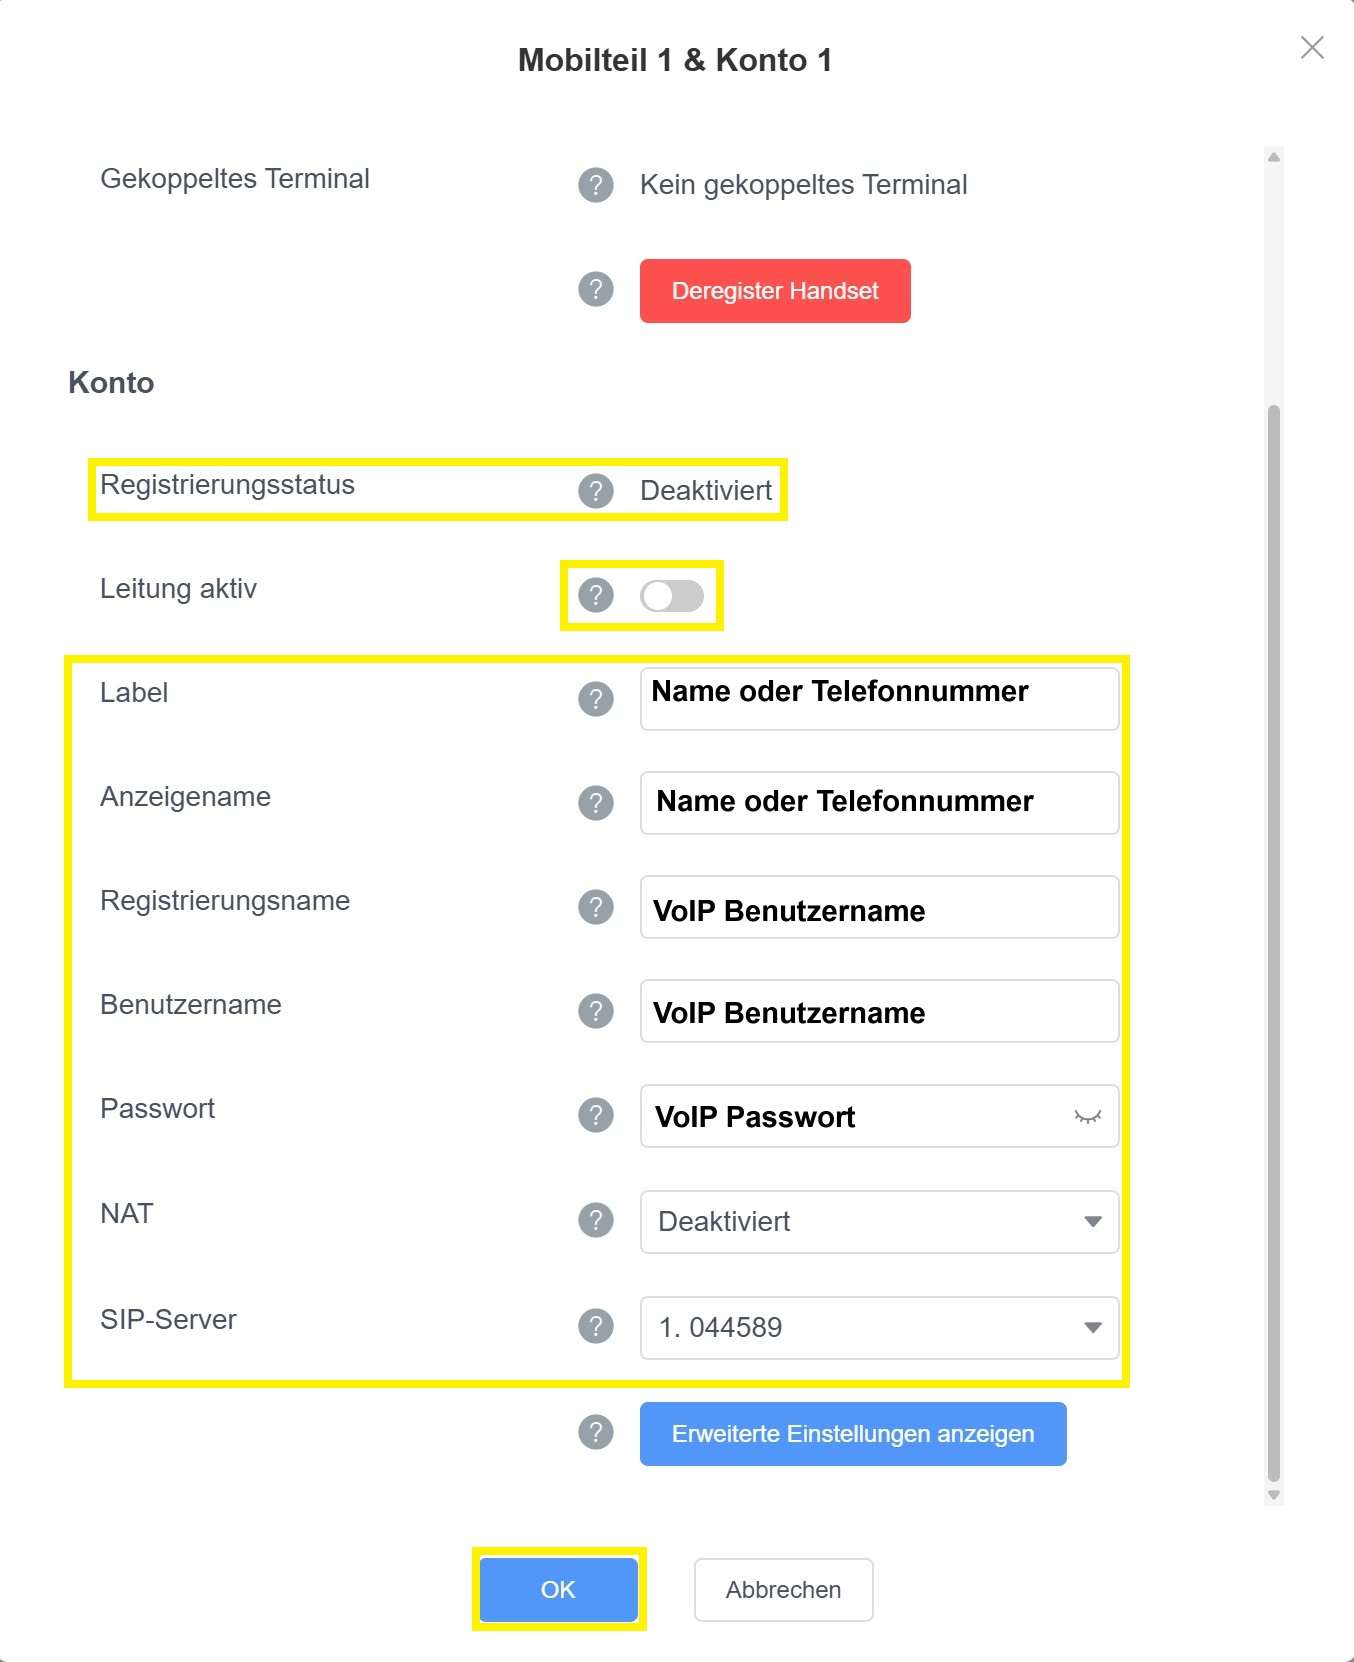The height and width of the screenshot is (1662, 1354).
Task: Click help icon next to Gekoppeltes Terminal
Action: 596,185
